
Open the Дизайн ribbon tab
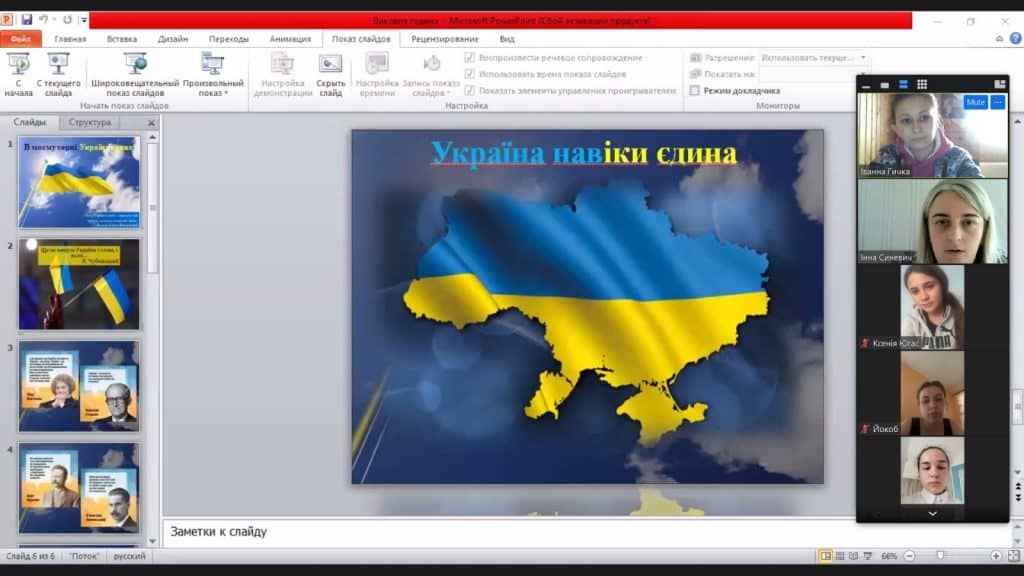(172, 39)
